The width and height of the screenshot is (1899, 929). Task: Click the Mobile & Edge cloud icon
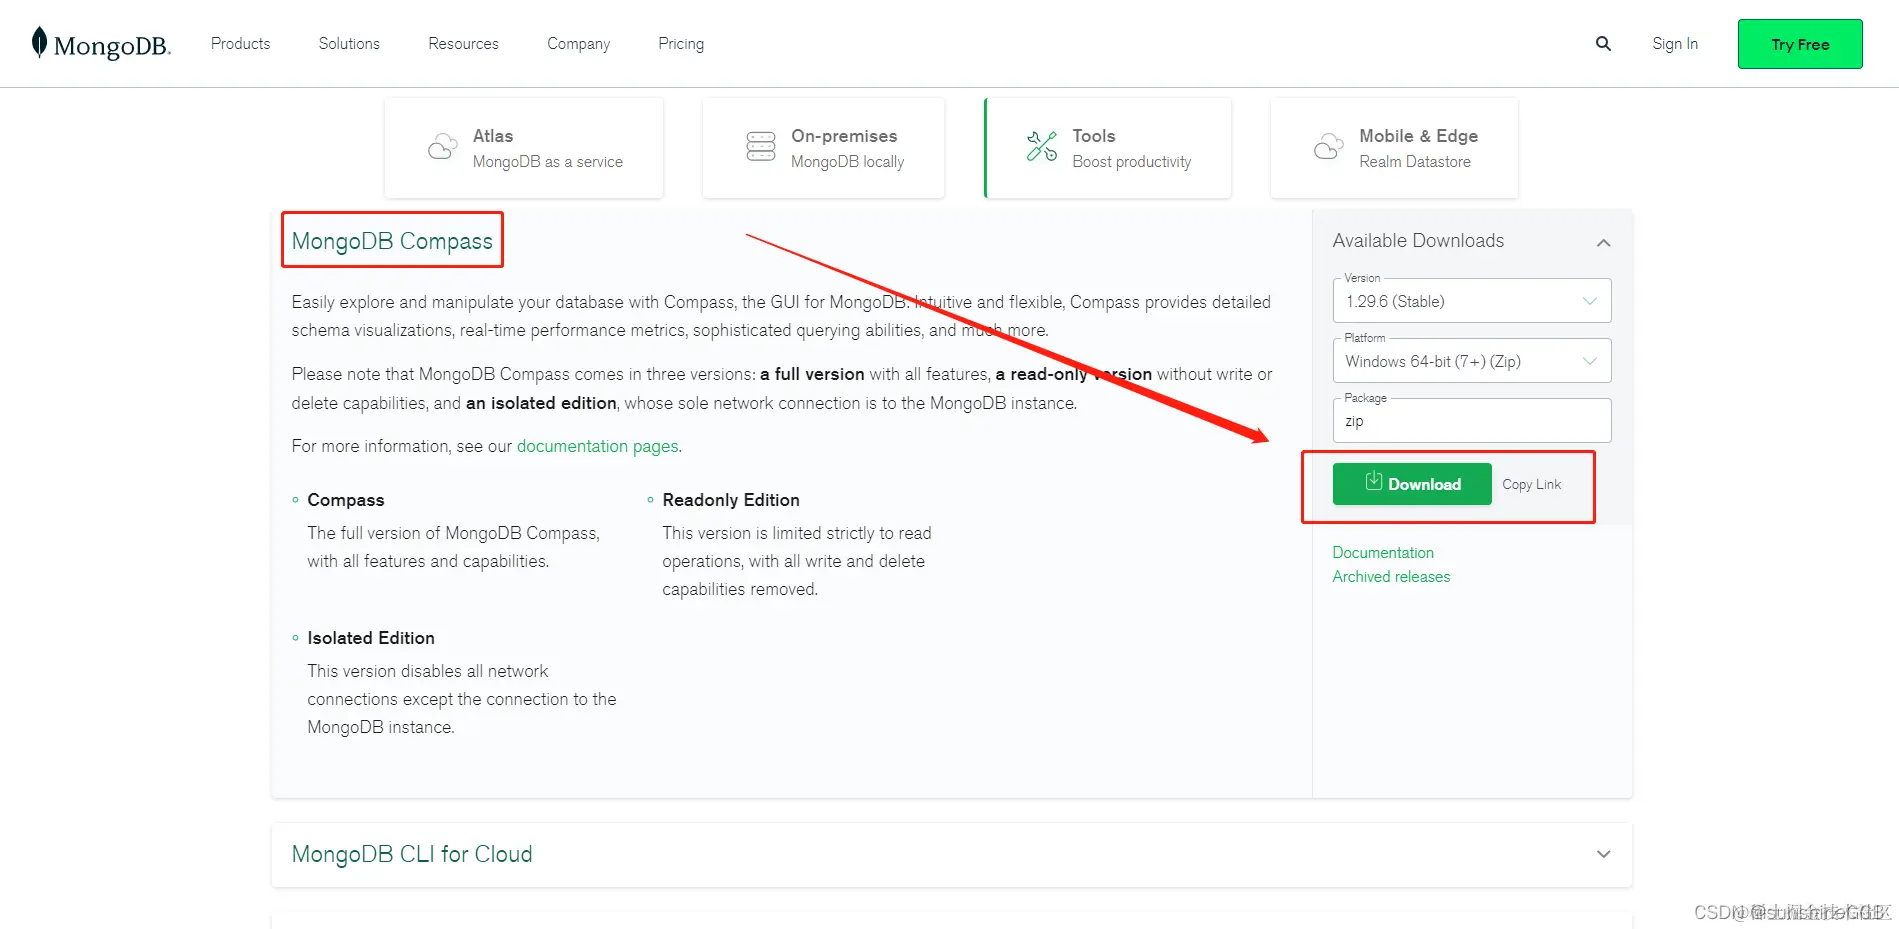pyautogui.click(x=1328, y=147)
